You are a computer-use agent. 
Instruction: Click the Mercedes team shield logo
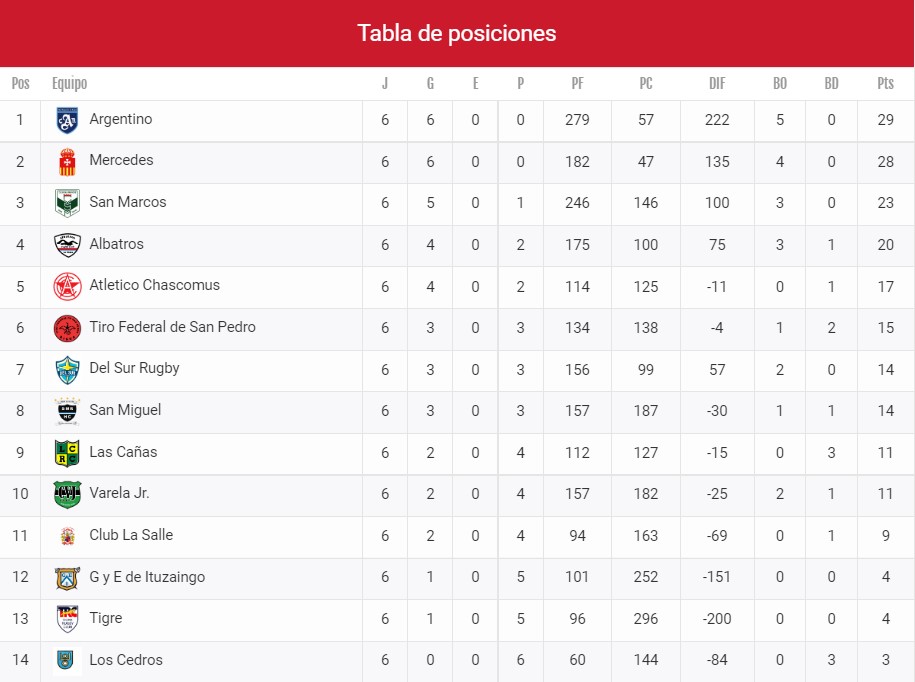point(67,162)
